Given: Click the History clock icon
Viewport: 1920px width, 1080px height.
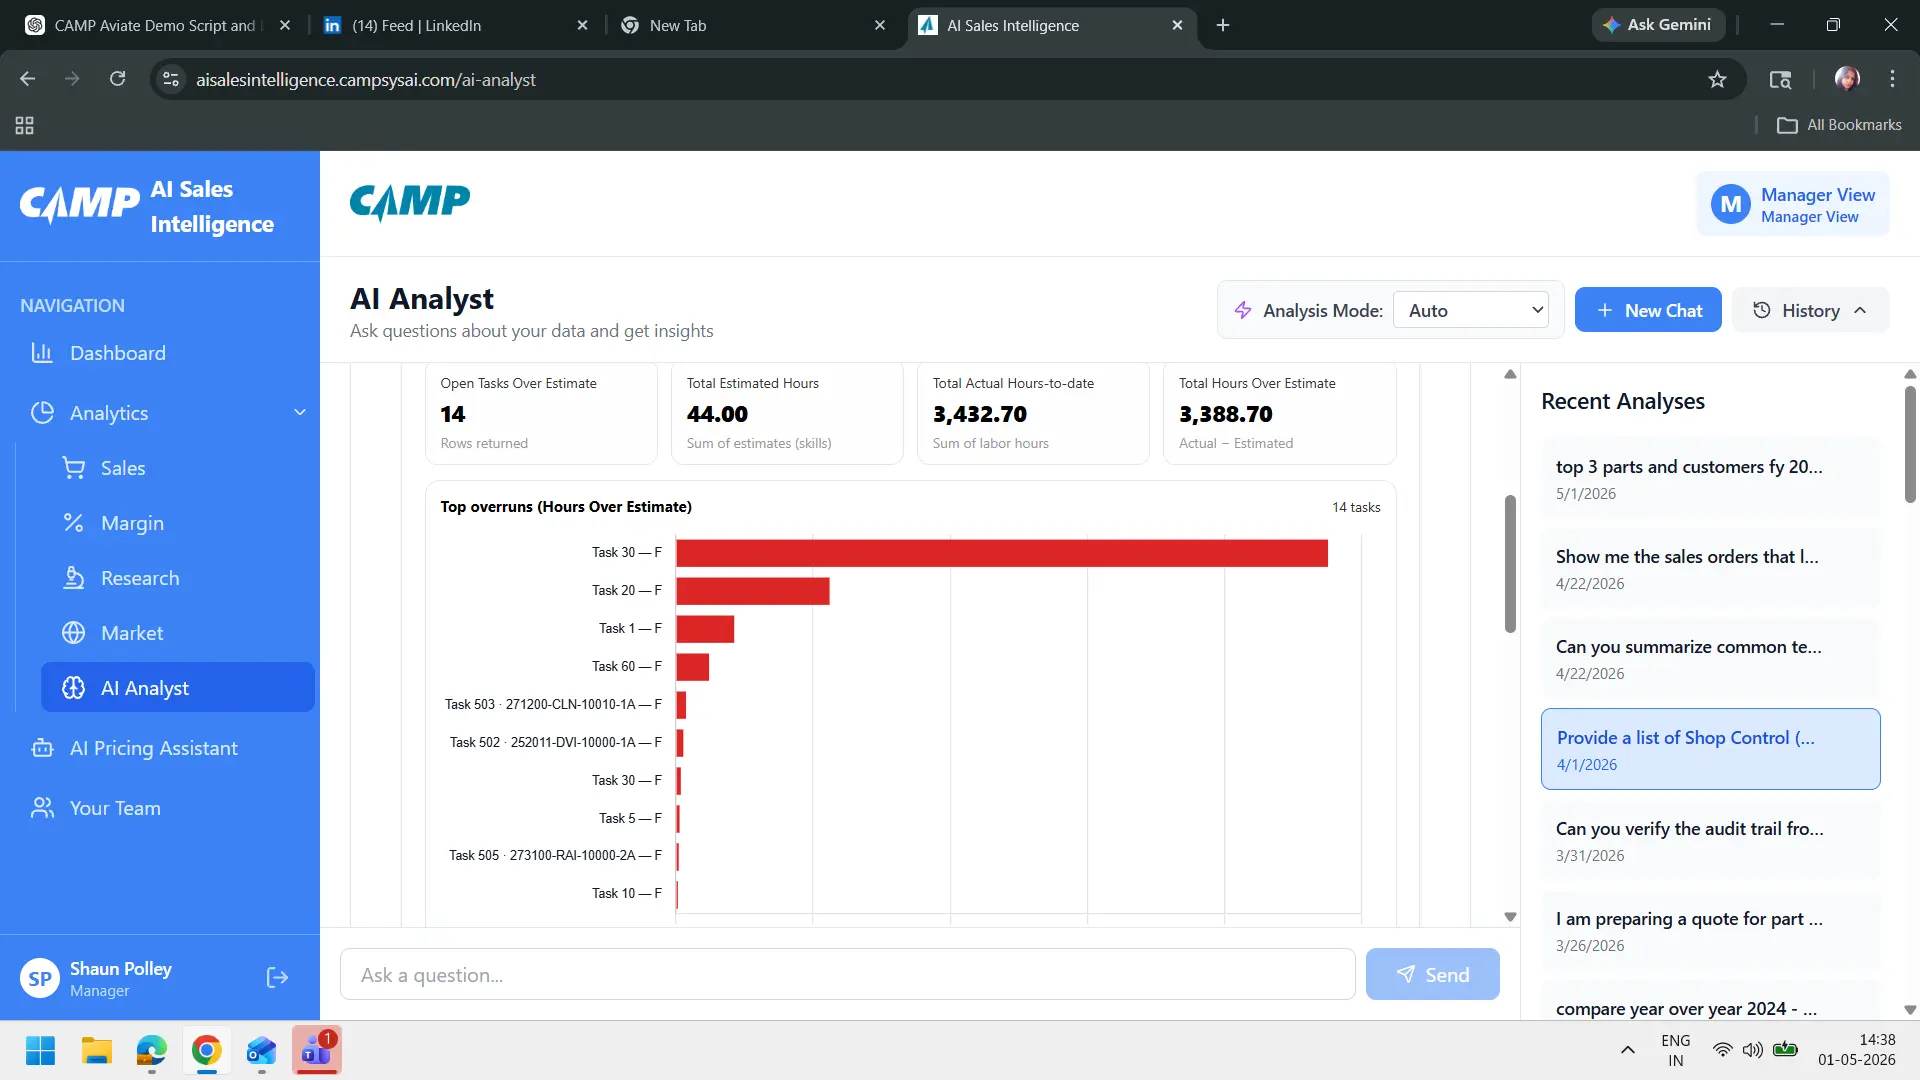Looking at the screenshot, I should (x=1762, y=310).
